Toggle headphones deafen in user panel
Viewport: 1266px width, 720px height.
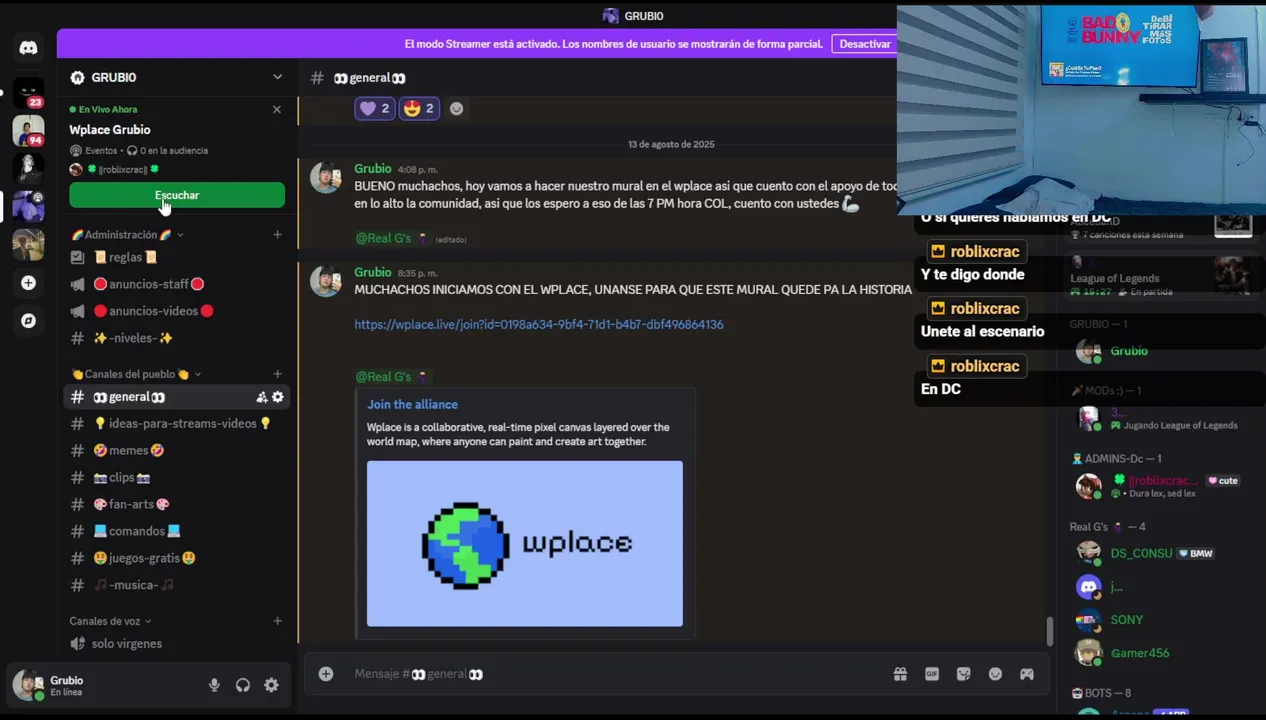243,685
